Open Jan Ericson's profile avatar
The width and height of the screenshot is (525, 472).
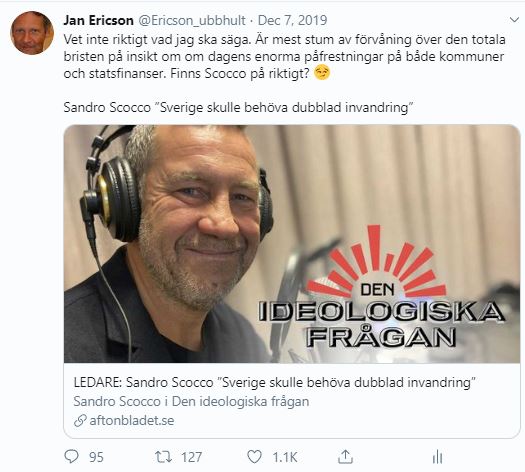click(32, 32)
